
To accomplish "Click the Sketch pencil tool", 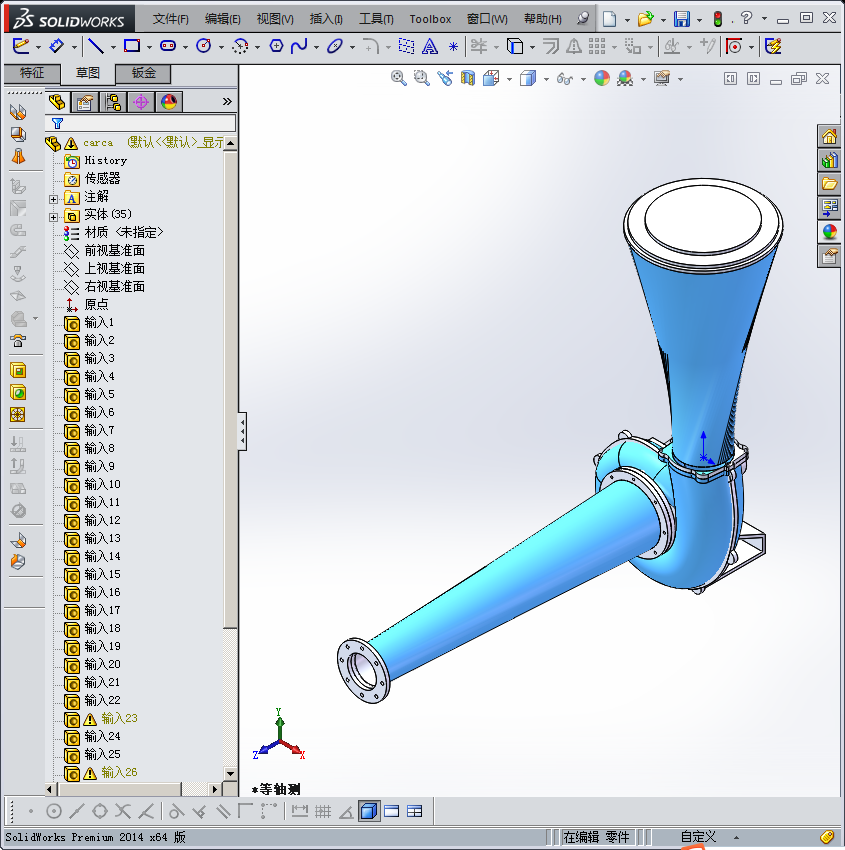I will [x=21, y=47].
